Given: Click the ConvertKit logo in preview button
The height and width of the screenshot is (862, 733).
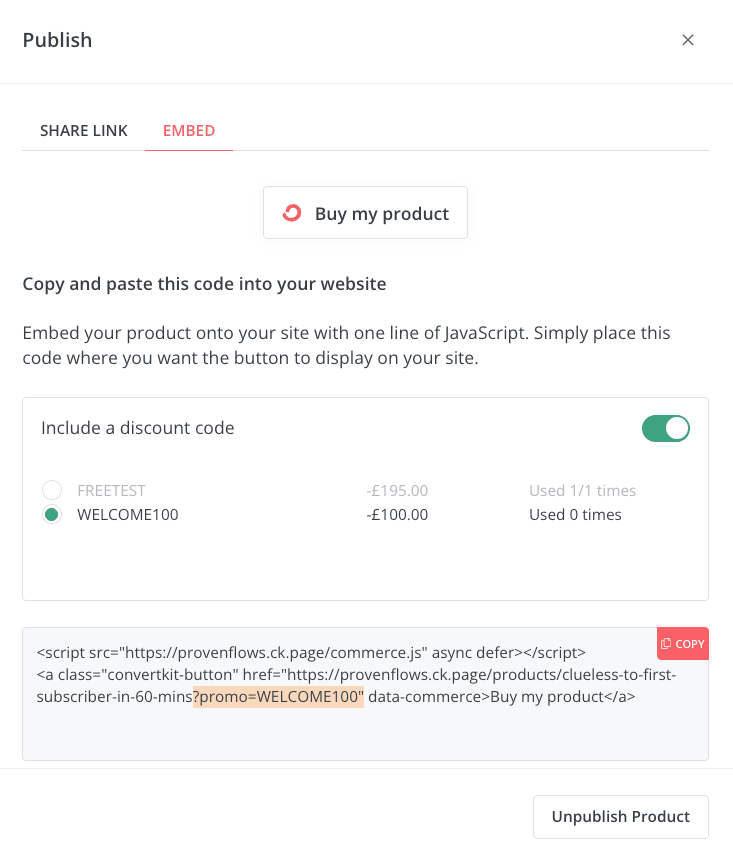Looking at the screenshot, I should point(292,213).
